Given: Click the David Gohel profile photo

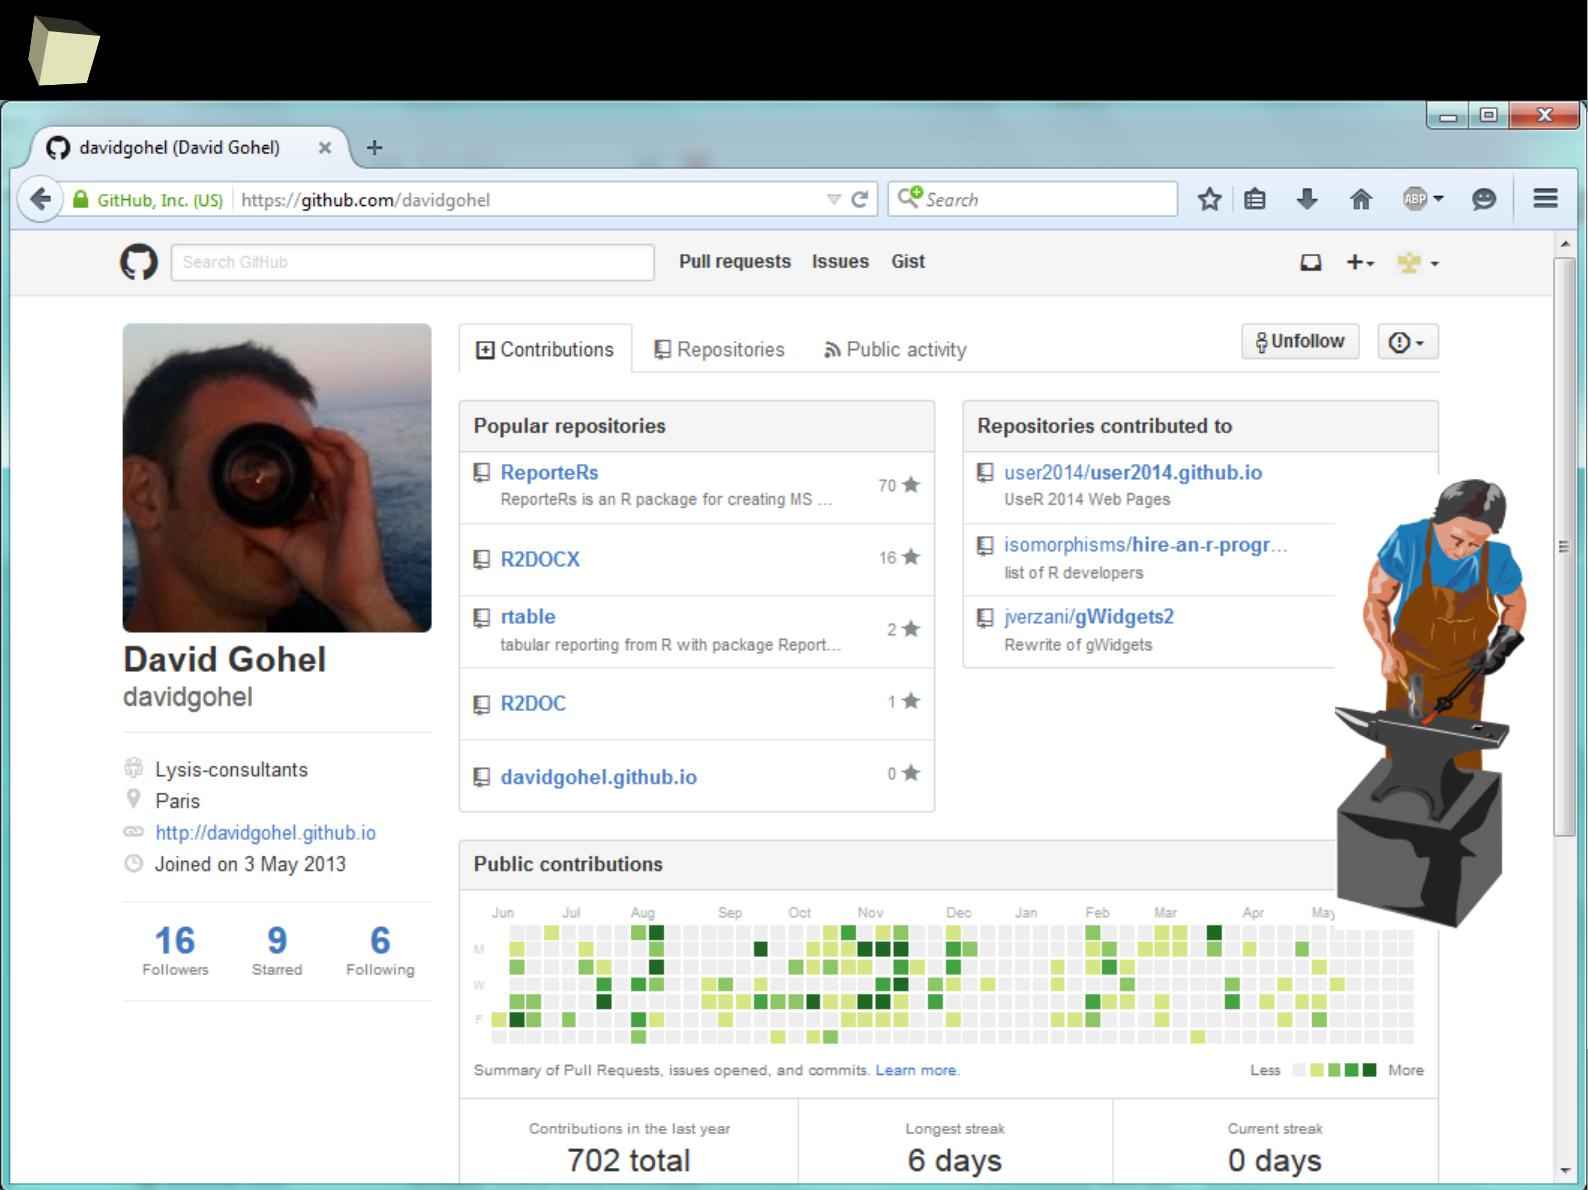Looking at the screenshot, I should (277, 477).
